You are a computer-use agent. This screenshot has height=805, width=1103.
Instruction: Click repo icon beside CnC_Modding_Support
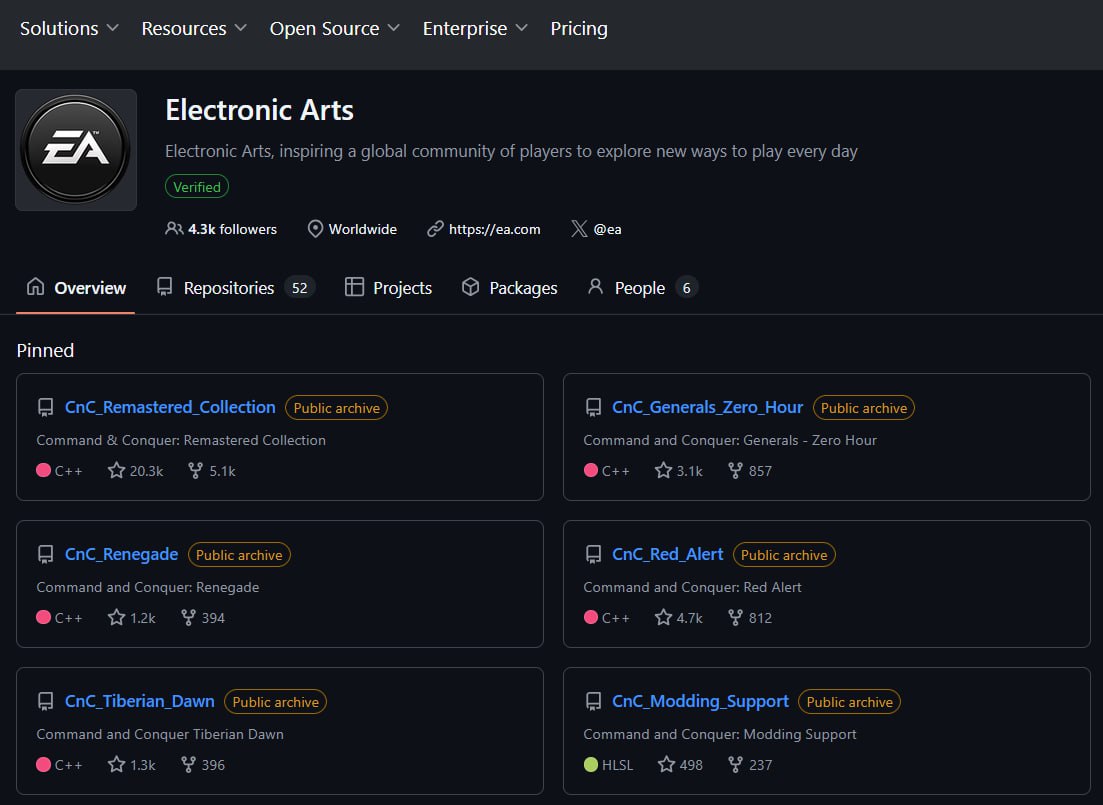(x=593, y=702)
